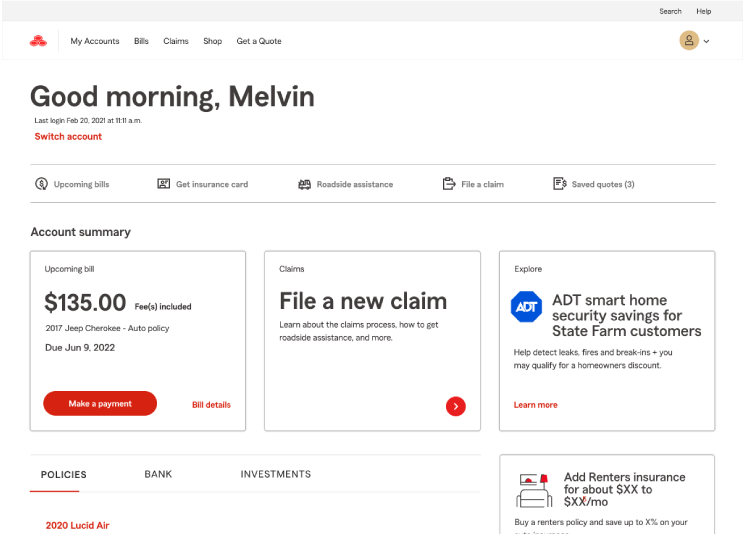Switch to the INVESTMENTS tab

pos(275,474)
